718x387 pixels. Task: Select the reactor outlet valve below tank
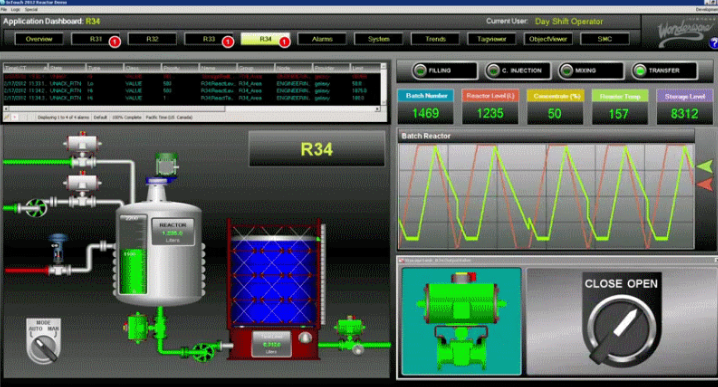click(x=136, y=327)
